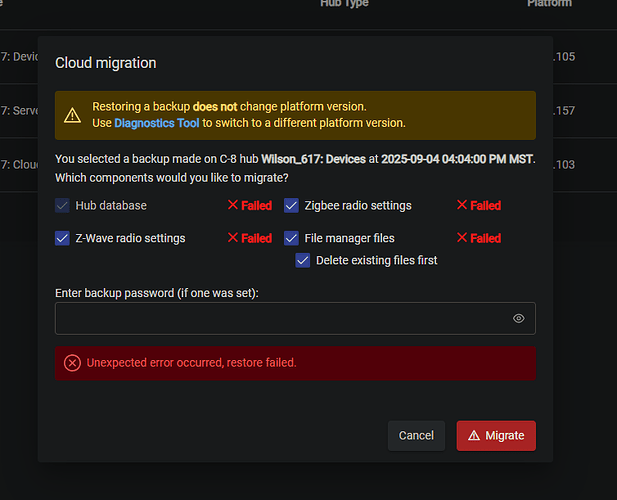Image resolution: width=617 pixels, height=500 pixels.
Task: Uncheck Z-Wave radio settings checkbox
Action: coord(62,238)
